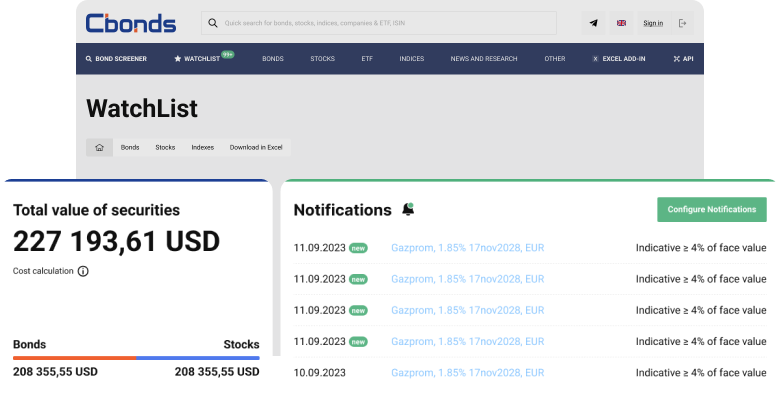
Task: Open the Excel Add-in menu item
Action: click(619, 59)
